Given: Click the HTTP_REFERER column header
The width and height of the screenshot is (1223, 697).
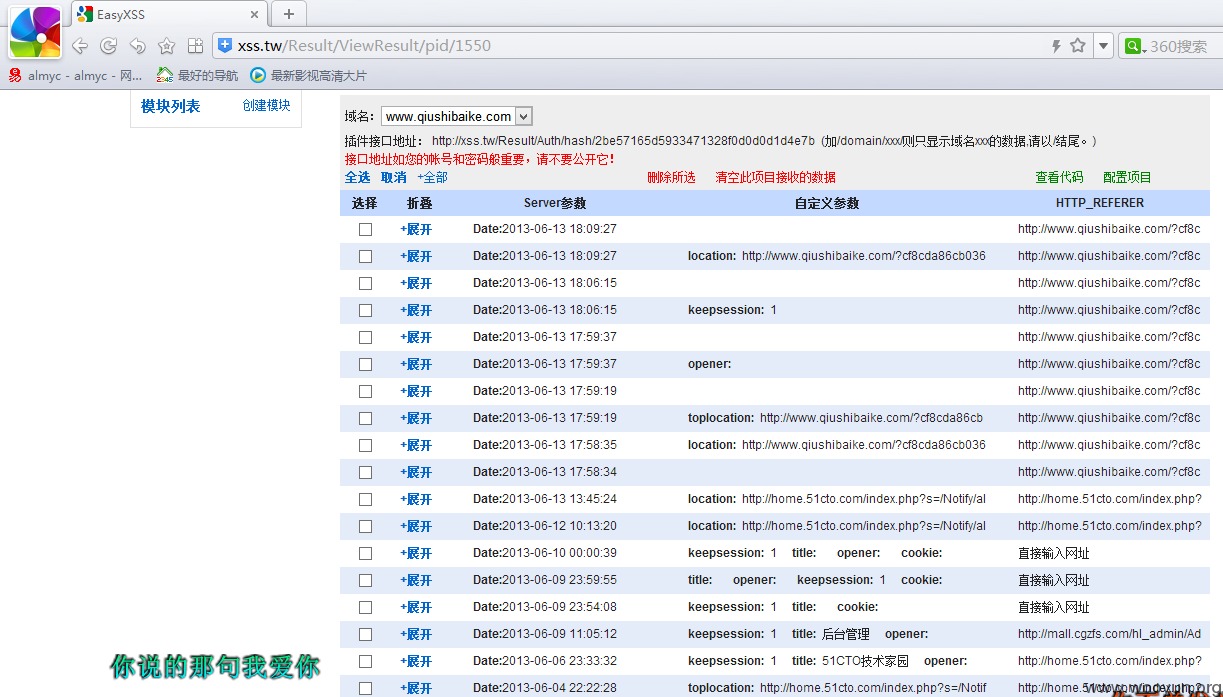Looking at the screenshot, I should [x=1100, y=203].
